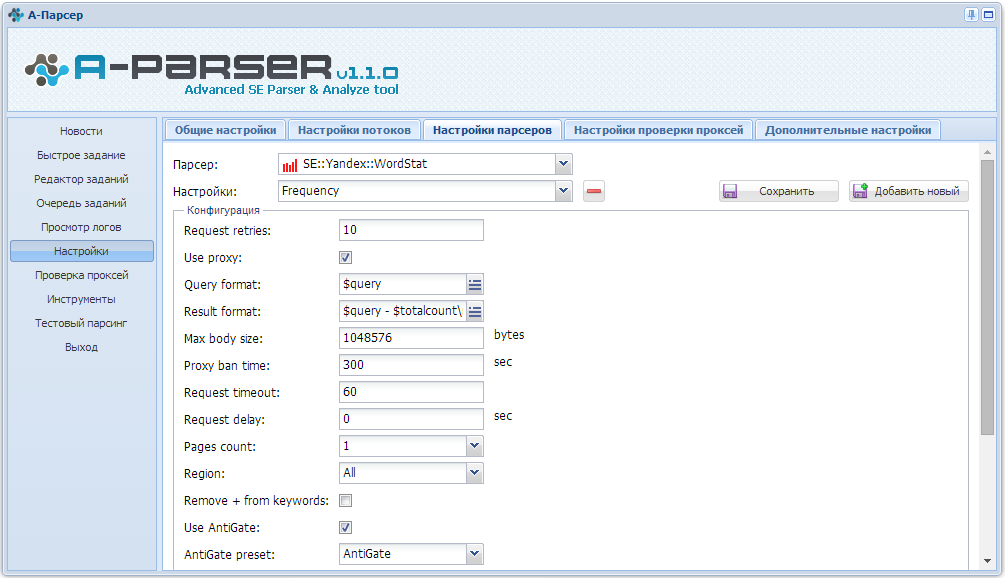Switch to Настройки потоков tab
Viewport: 1005px width, 578px height.
[x=354, y=130]
